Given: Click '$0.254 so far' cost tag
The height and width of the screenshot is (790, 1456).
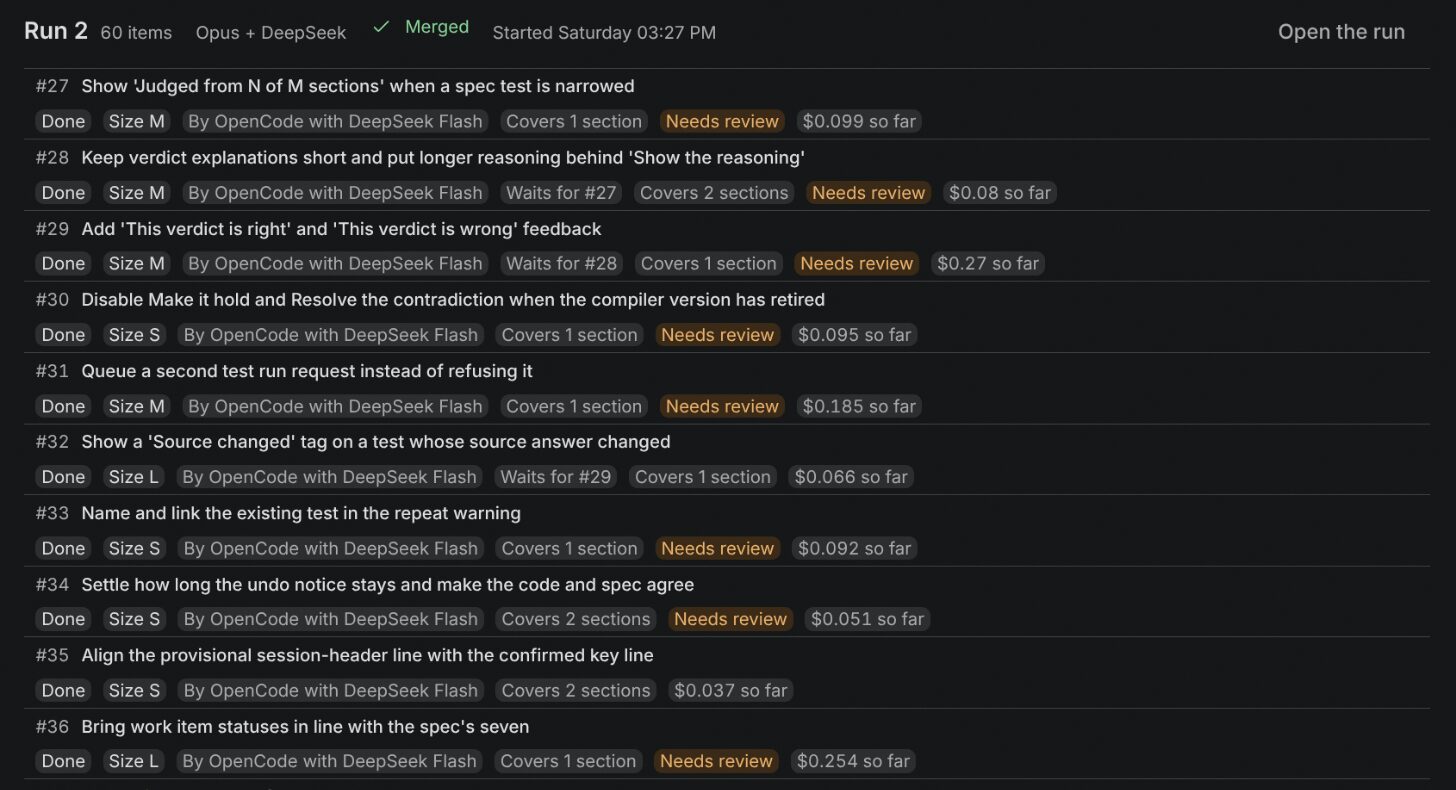Looking at the screenshot, I should point(853,761).
